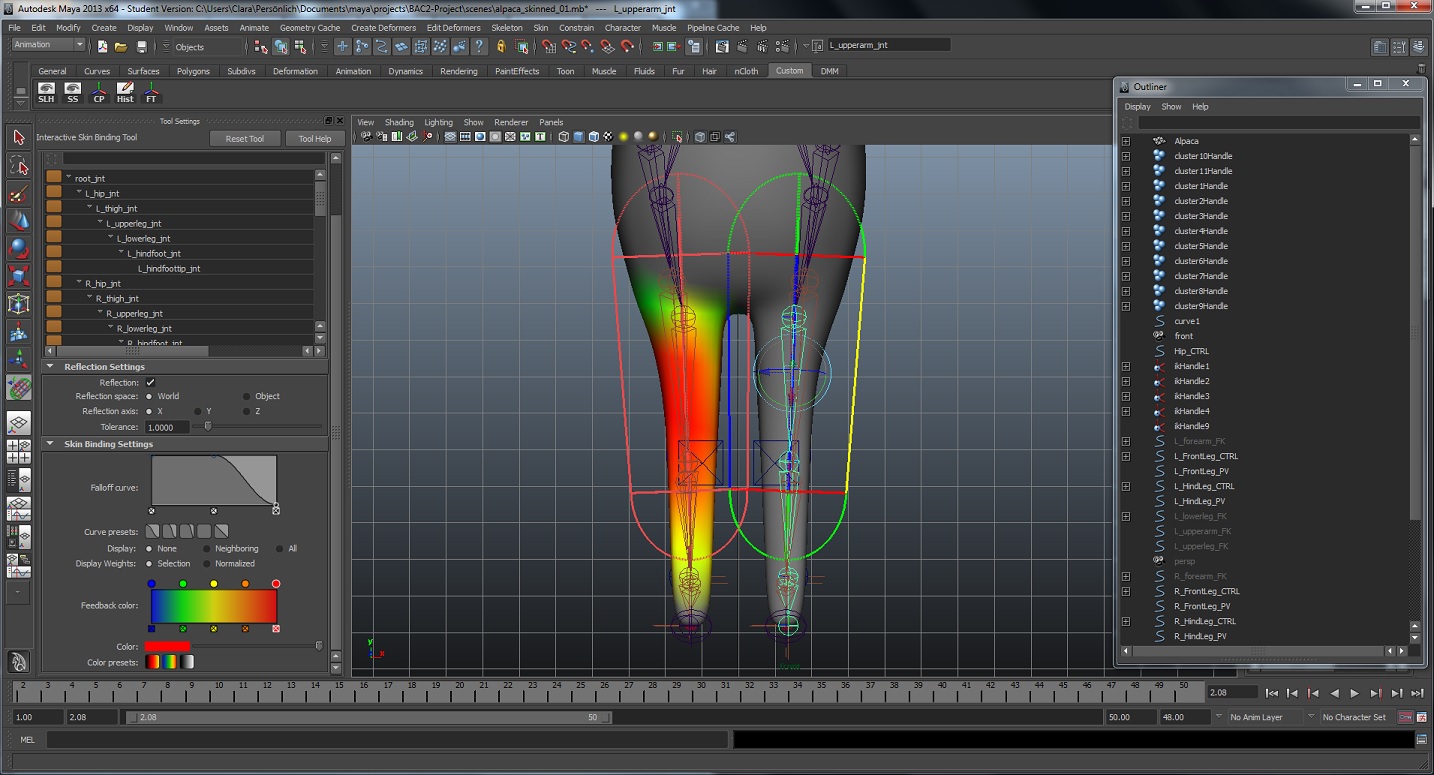Viewport: 1434px width, 775px height.
Task: Switch to the Polygons shelf tab
Action: click(x=193, y=71)
